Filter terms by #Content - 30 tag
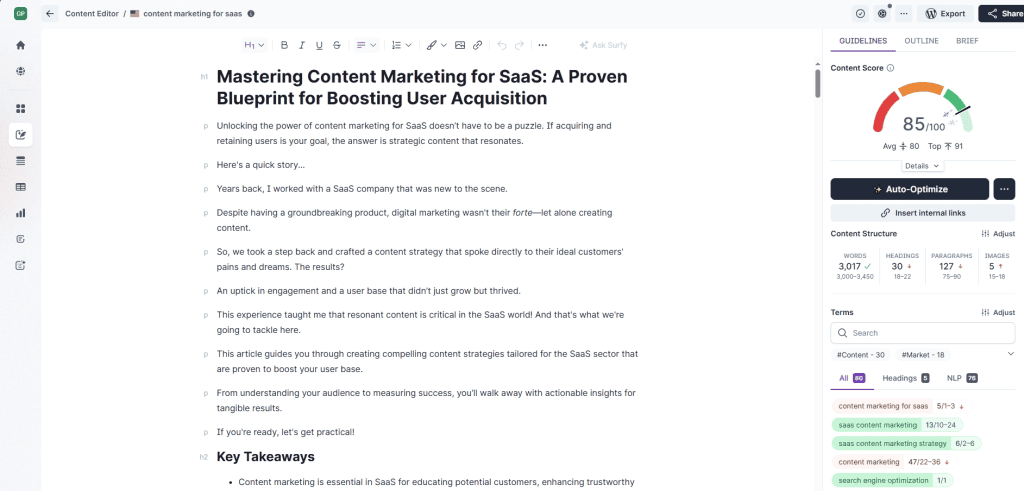 pyautogui.click(x=861, y=355)
